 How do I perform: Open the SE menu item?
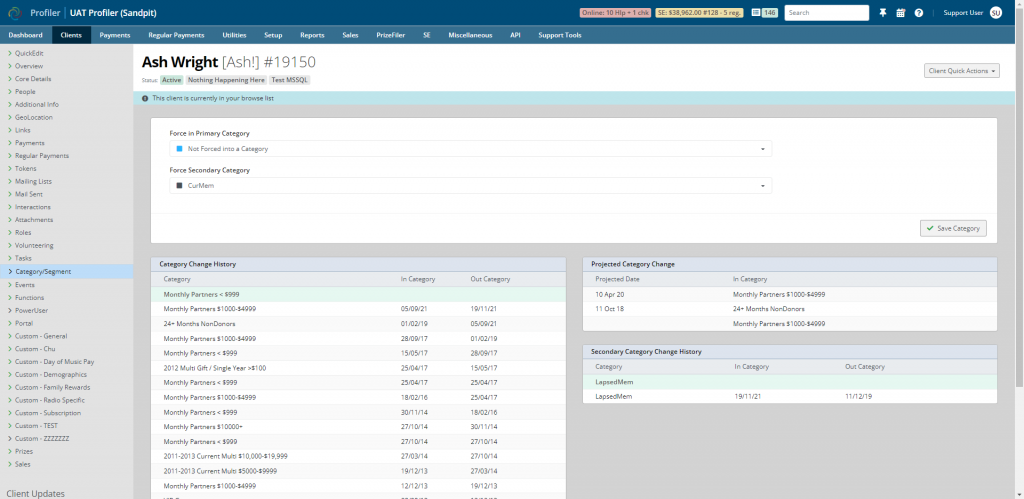click(x=426, y=35)
